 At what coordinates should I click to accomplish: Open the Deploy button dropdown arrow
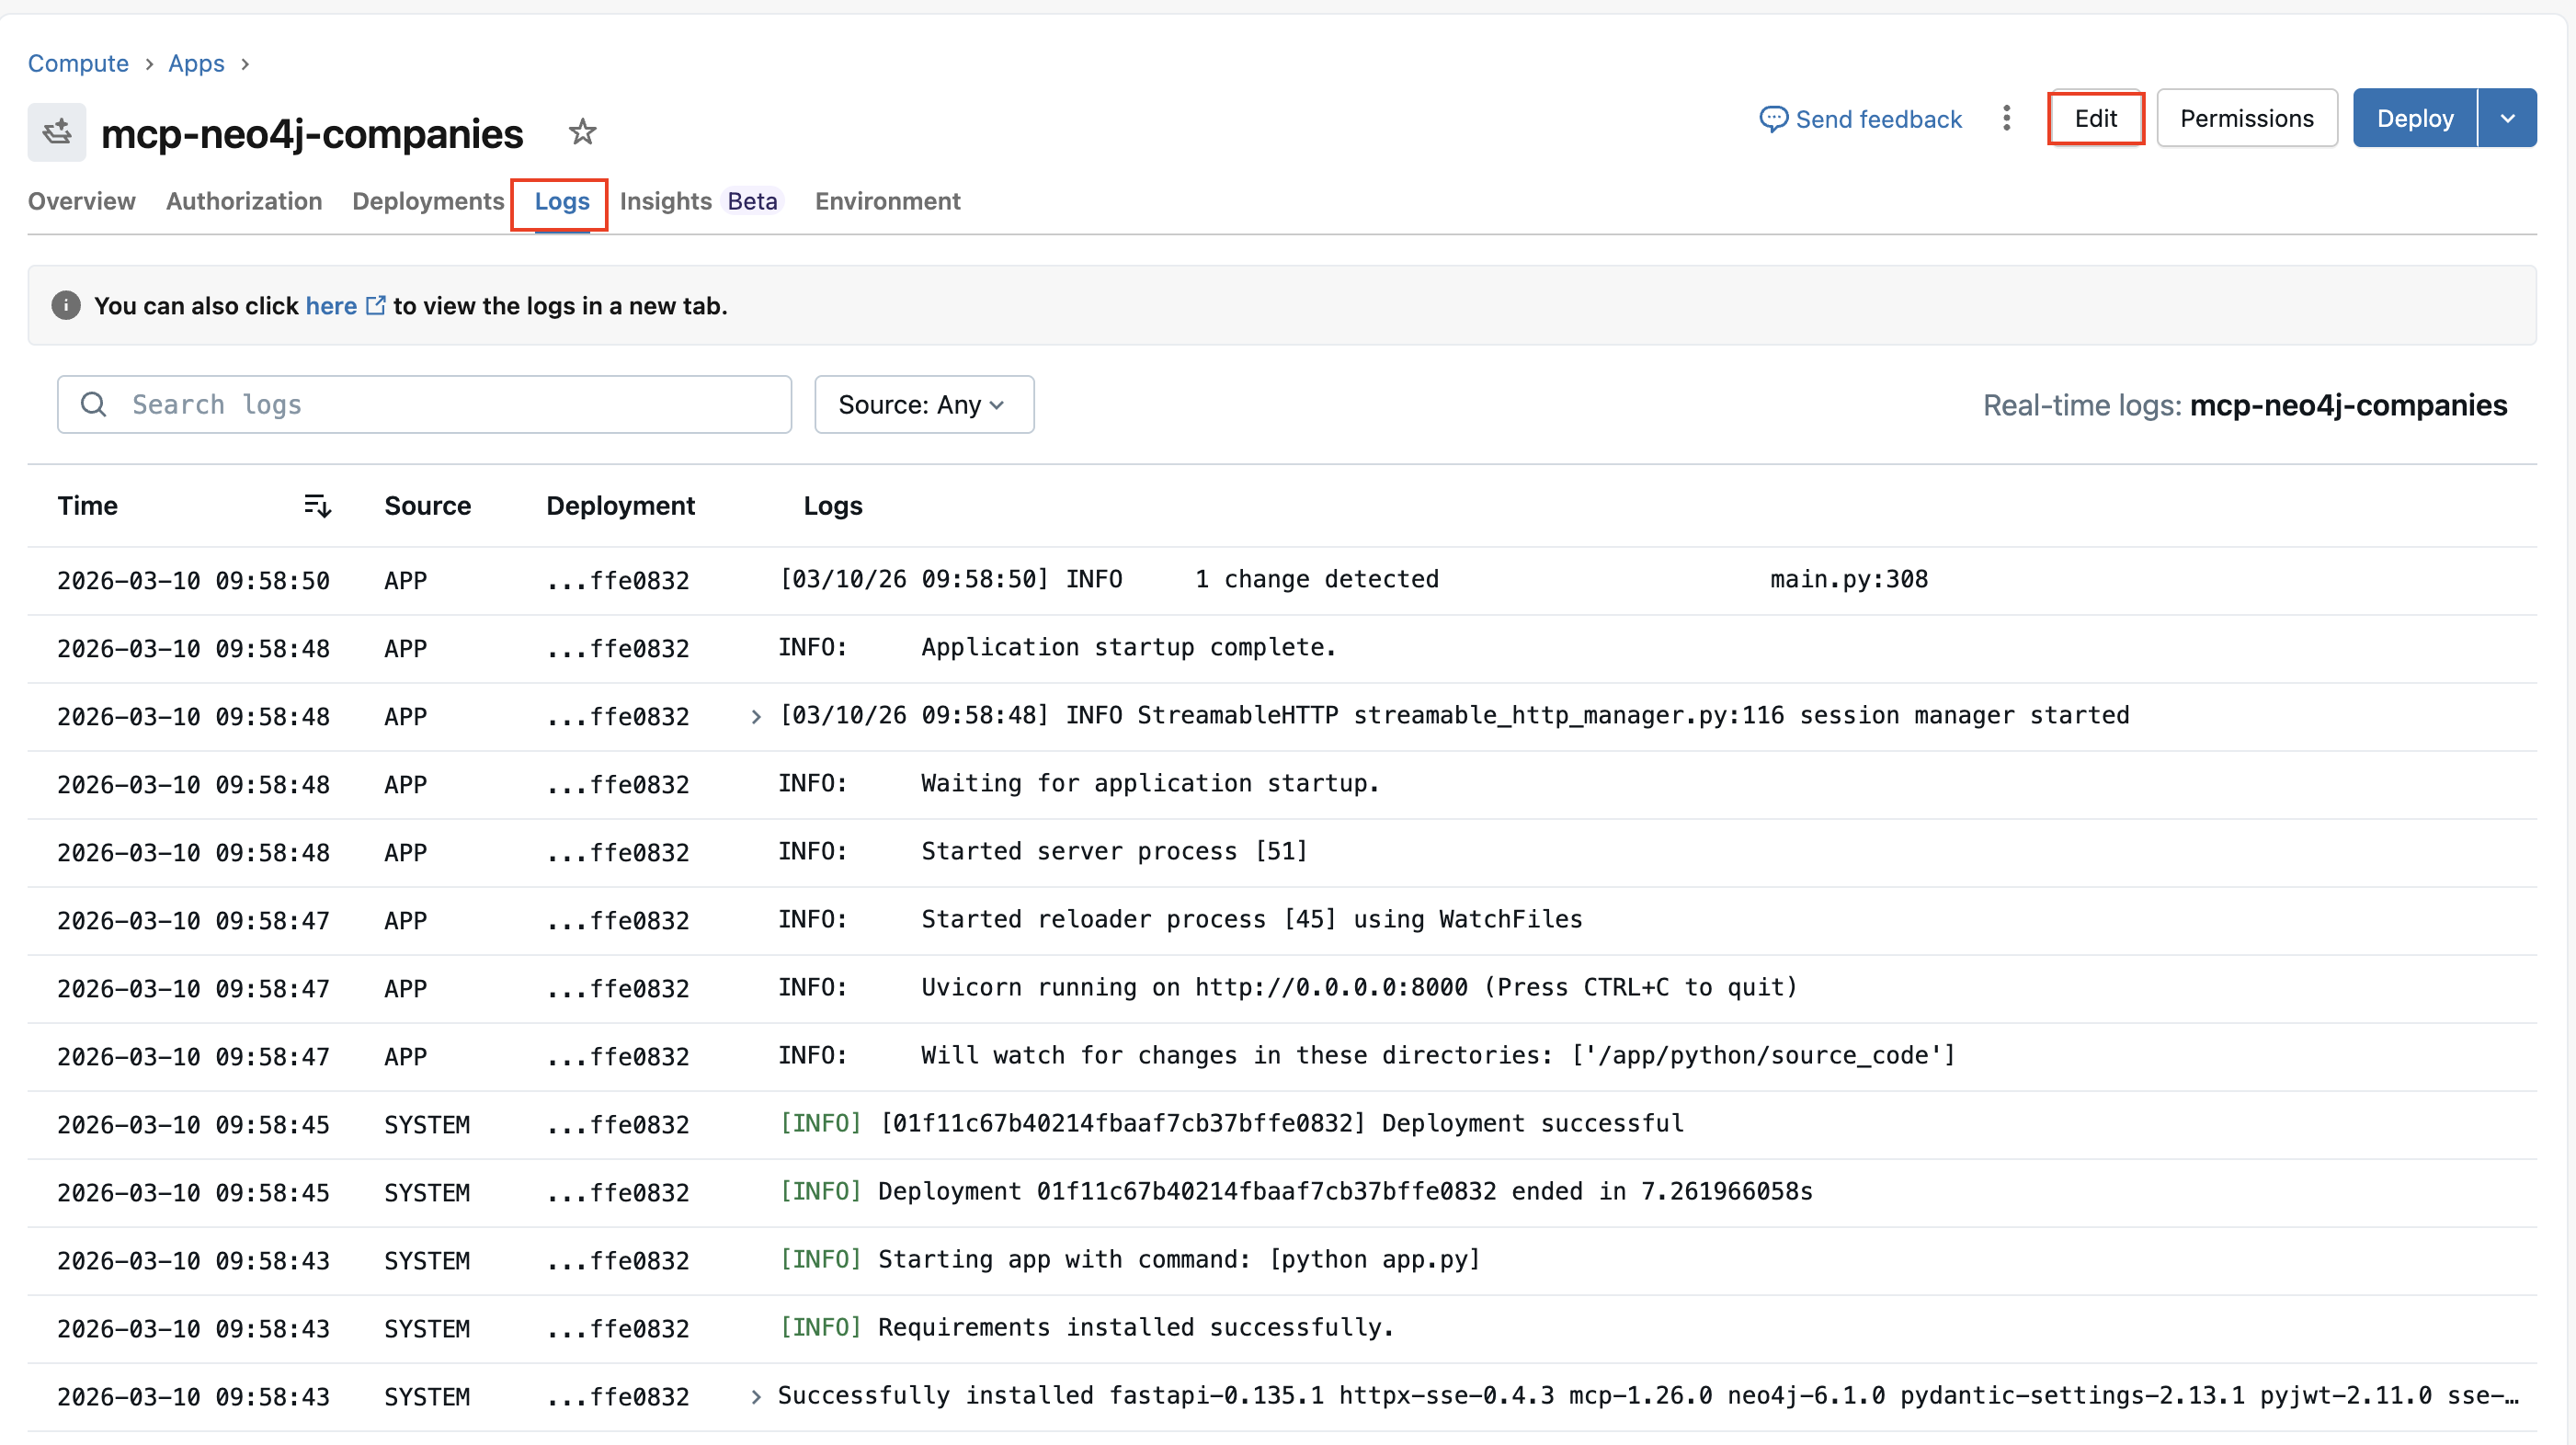tap(2507, 119)
